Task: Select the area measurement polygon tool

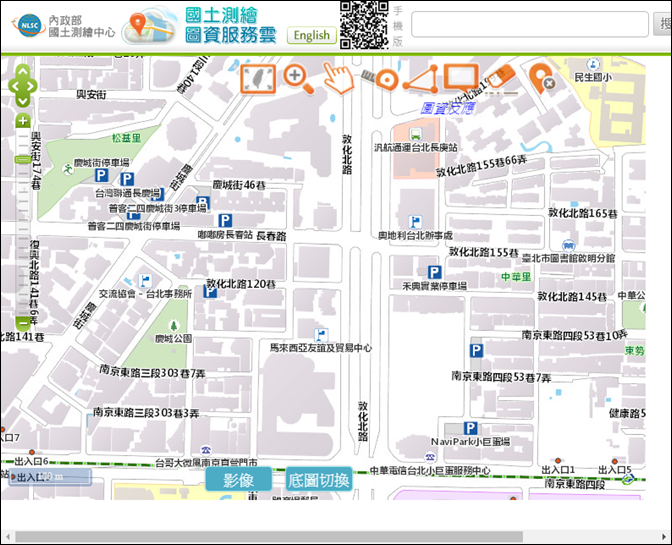Action: tap(421, 79)
